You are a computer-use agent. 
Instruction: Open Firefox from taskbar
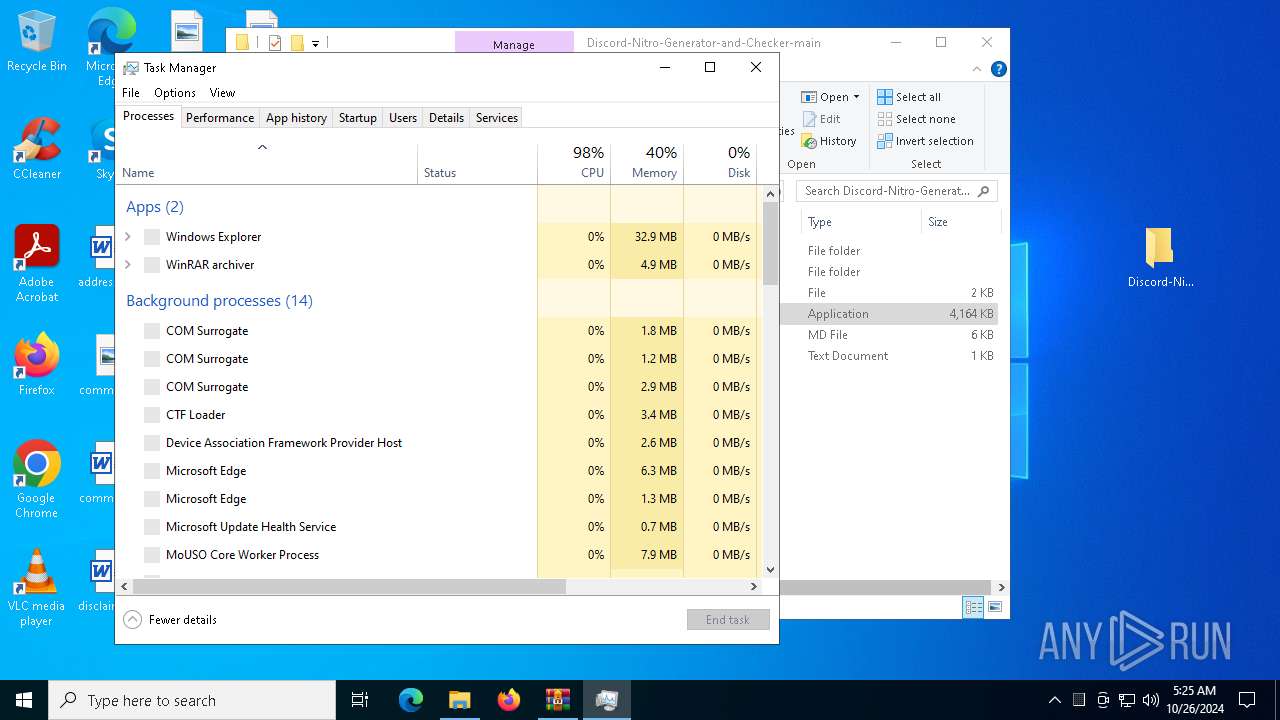(508, 700)
